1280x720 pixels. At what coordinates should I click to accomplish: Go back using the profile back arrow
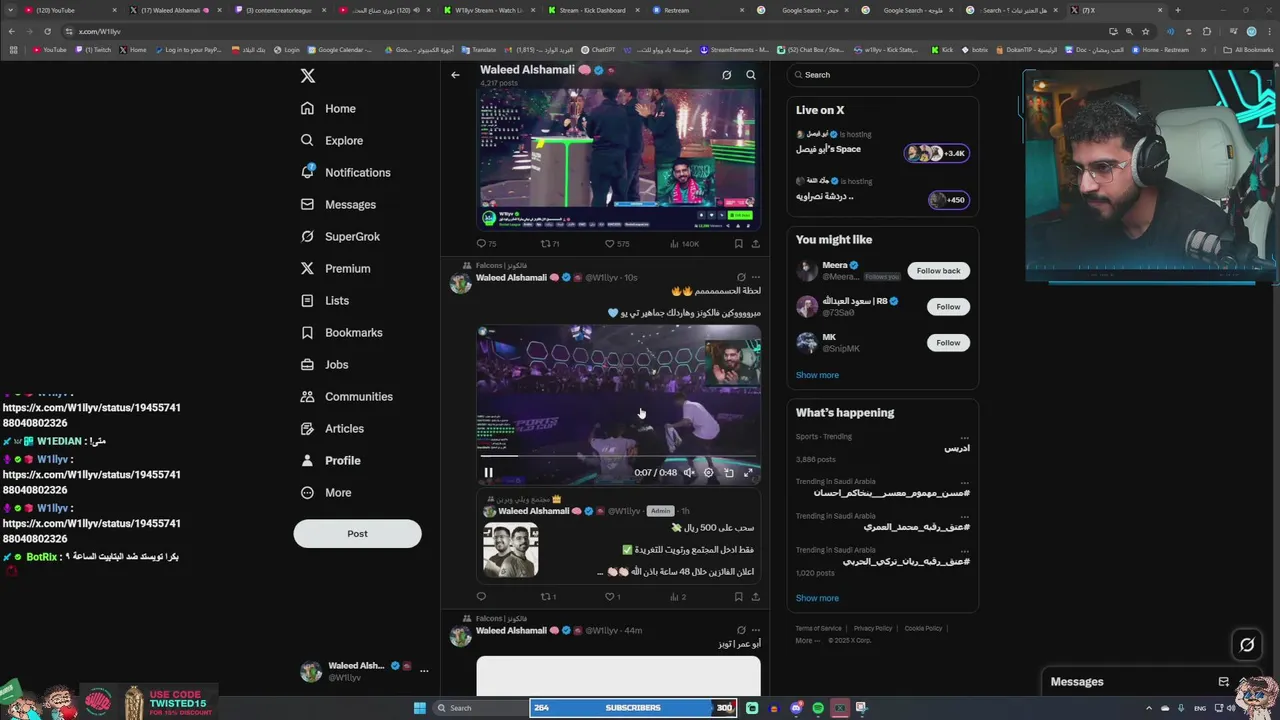pos(455,75)
